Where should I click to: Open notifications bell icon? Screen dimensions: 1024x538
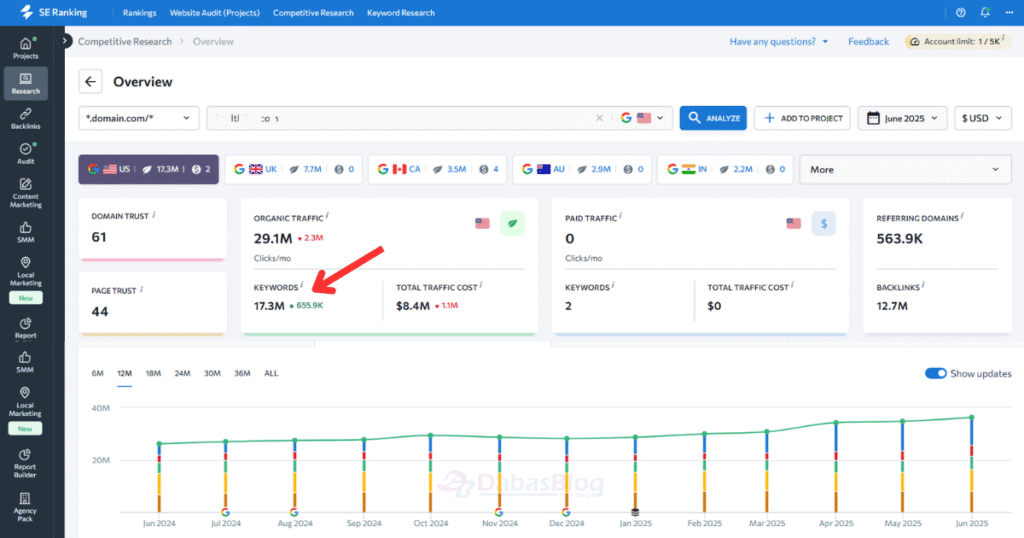click(985, 12)
